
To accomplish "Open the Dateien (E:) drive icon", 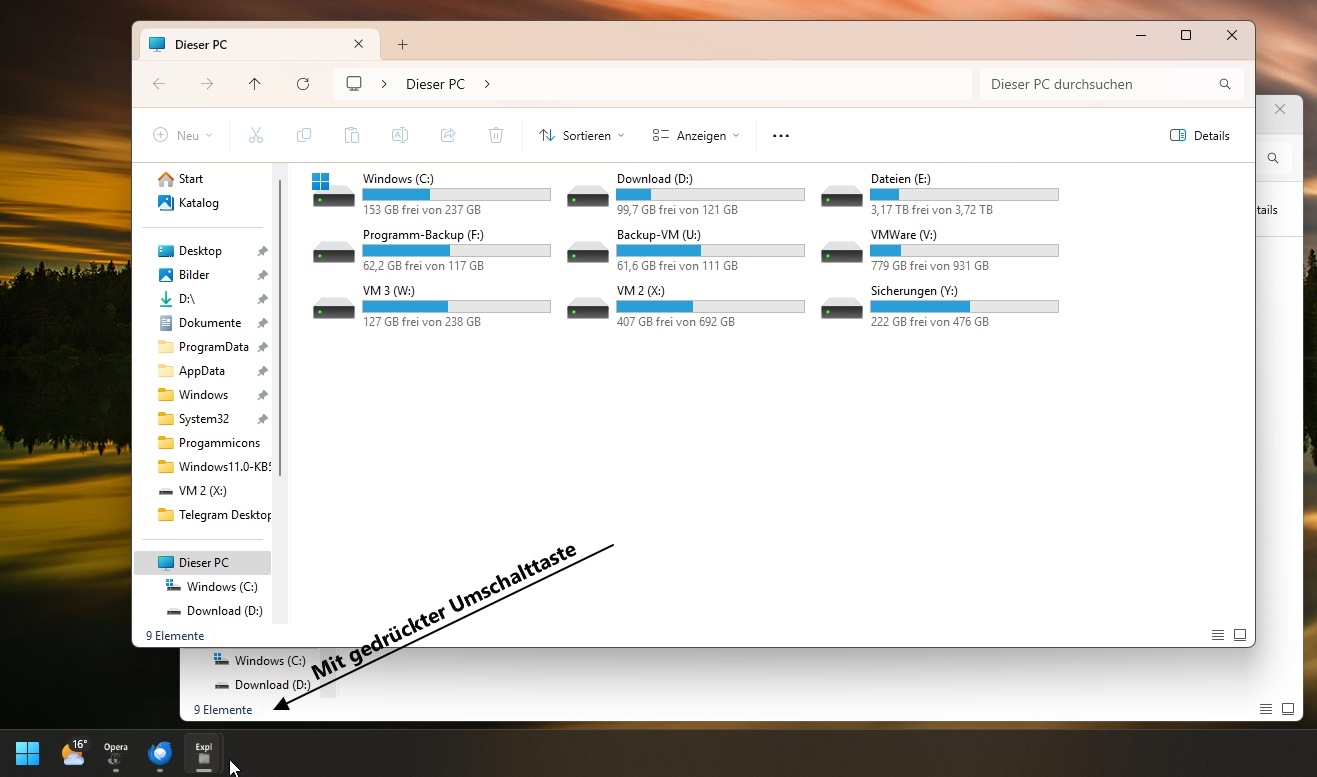I will [841, 195].
